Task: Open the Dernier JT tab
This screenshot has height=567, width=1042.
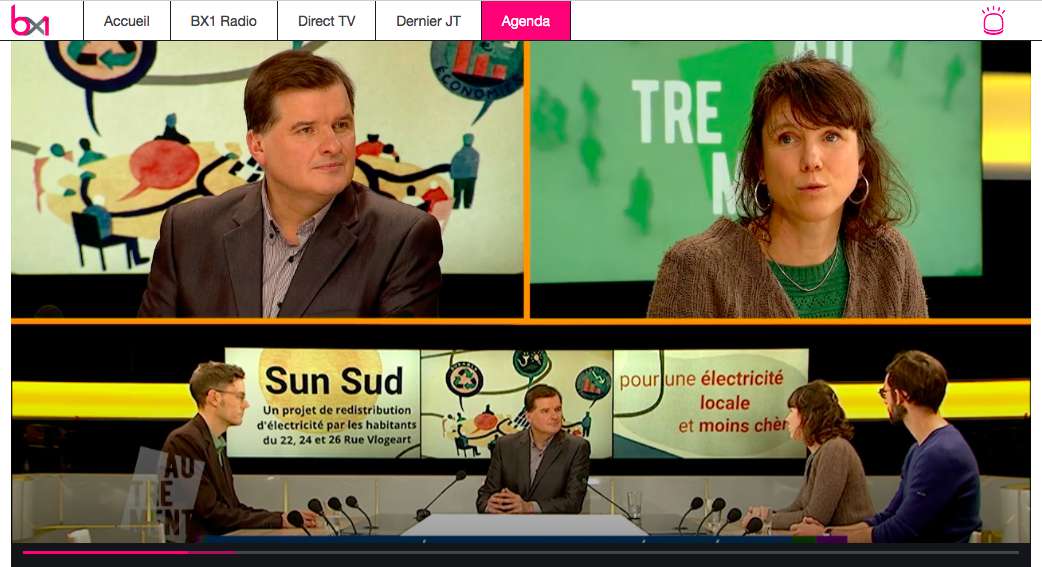Action: [428, 21]
